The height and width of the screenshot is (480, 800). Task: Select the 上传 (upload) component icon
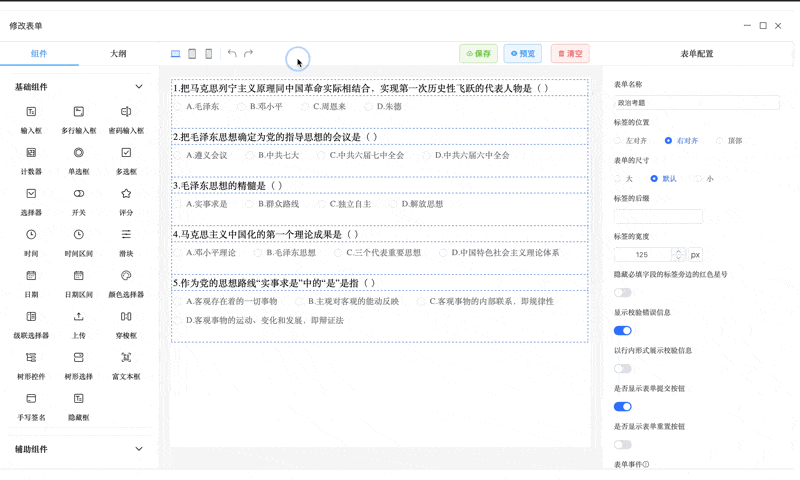tap(78, 317)
